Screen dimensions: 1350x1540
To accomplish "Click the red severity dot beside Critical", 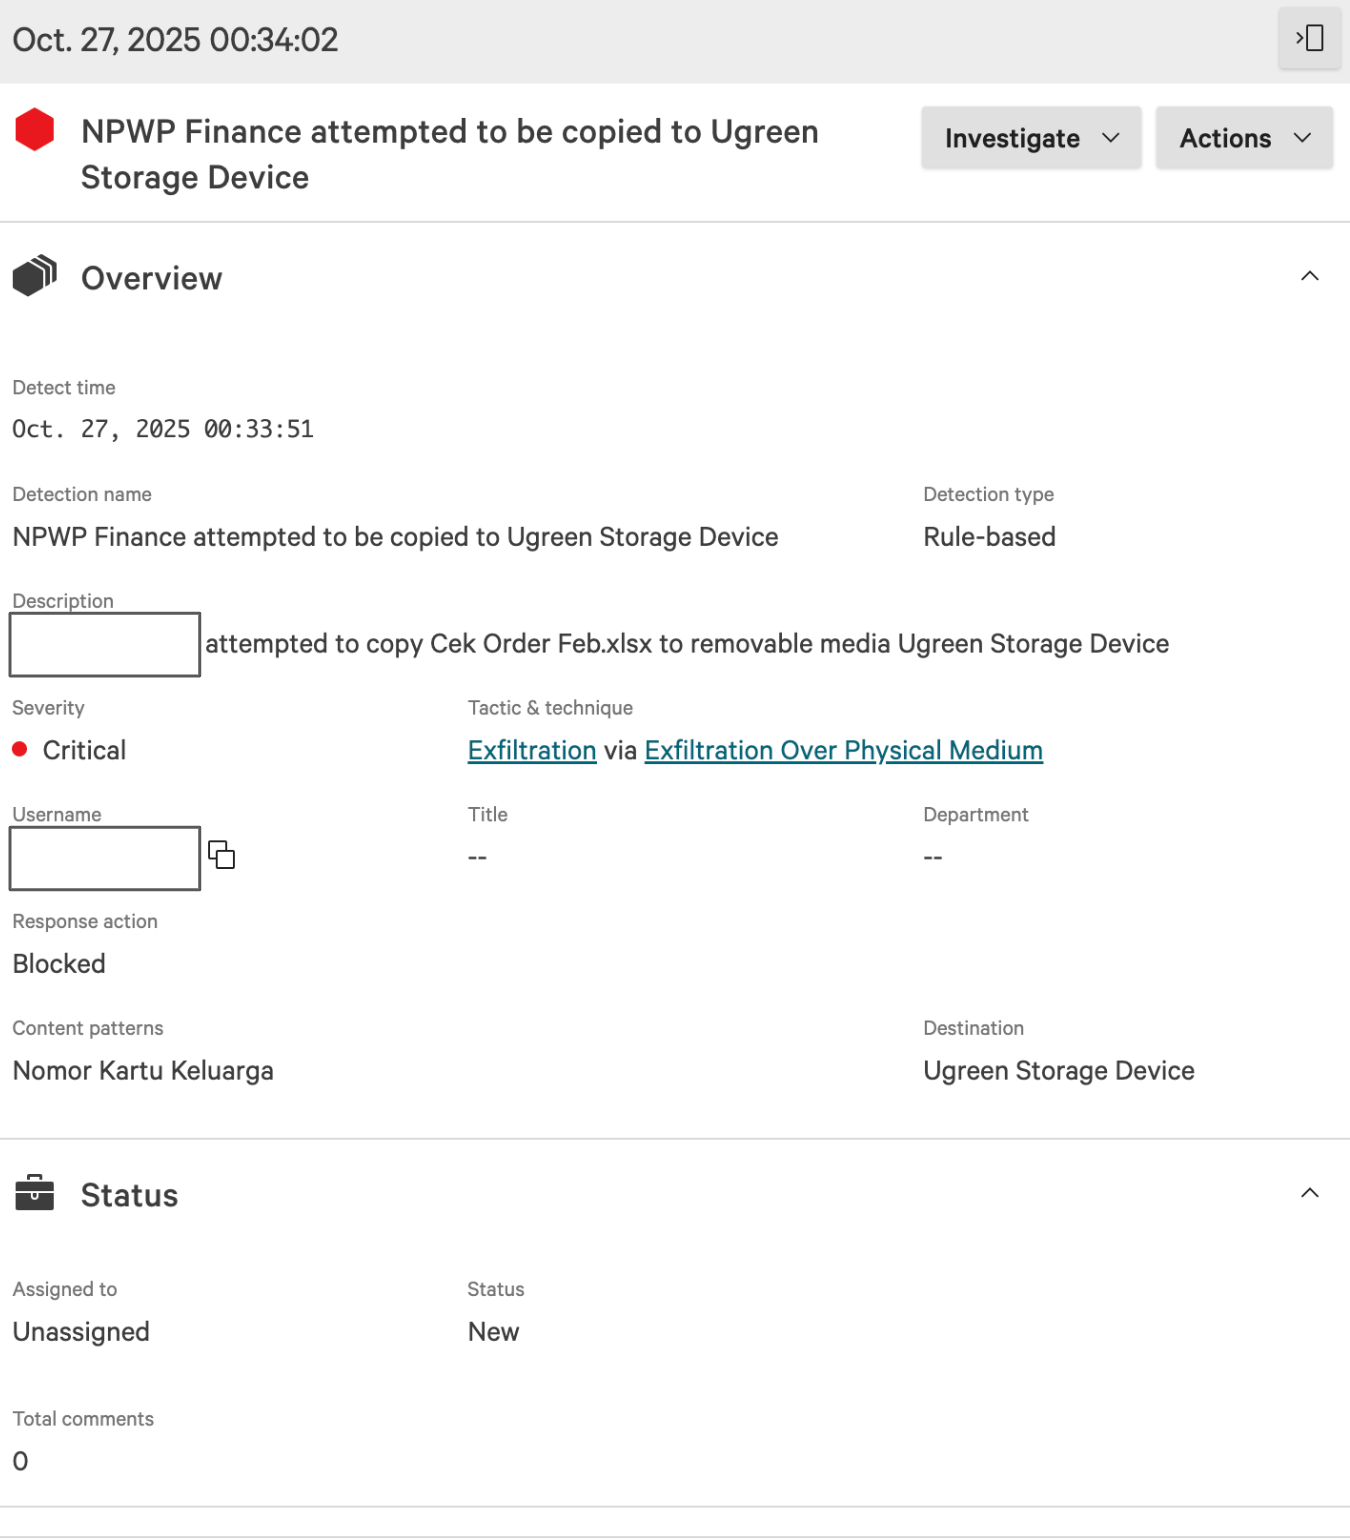I will [x=19, y=749].
